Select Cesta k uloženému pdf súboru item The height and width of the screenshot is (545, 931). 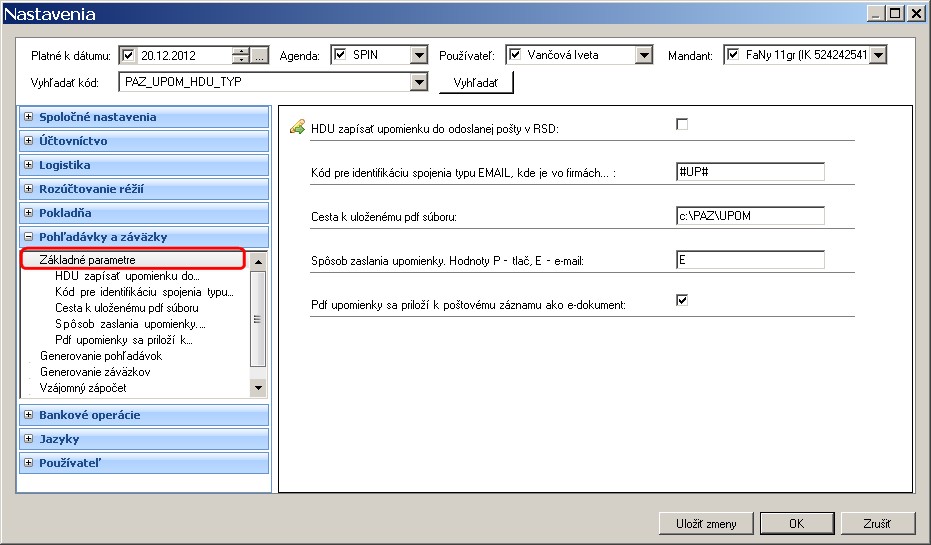click(126, 308)
